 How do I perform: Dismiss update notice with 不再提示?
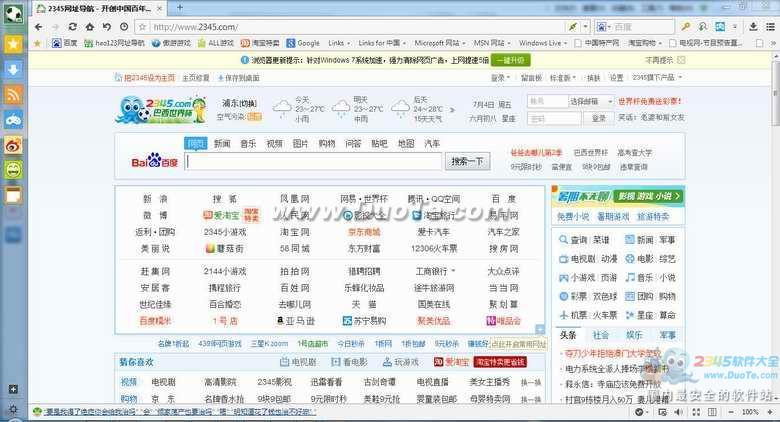tap(659, 60)
